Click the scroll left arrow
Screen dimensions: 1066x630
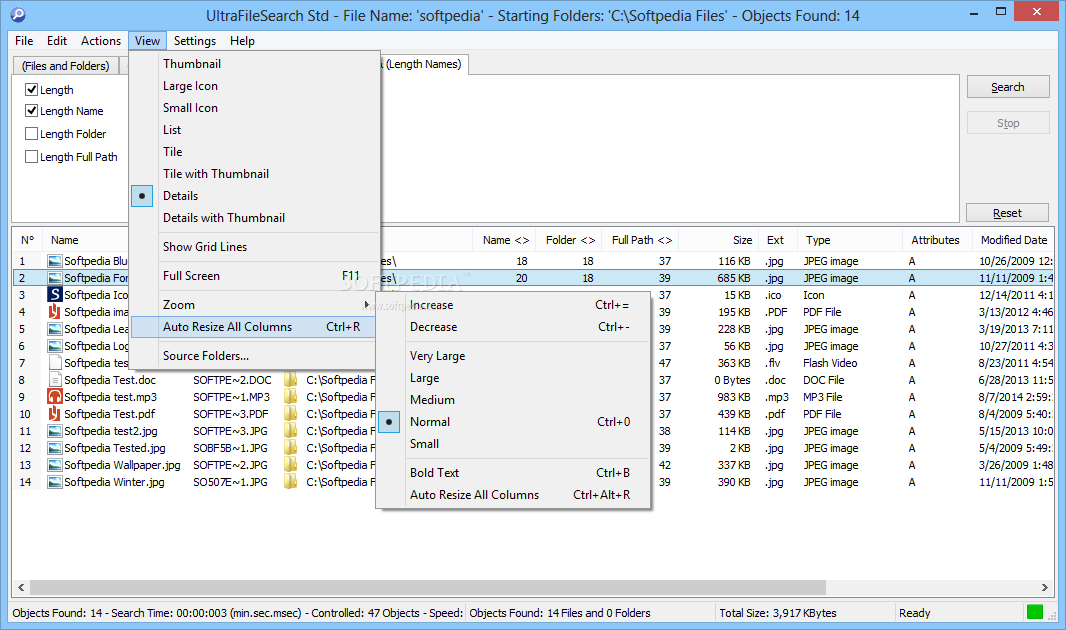[21, 587]
